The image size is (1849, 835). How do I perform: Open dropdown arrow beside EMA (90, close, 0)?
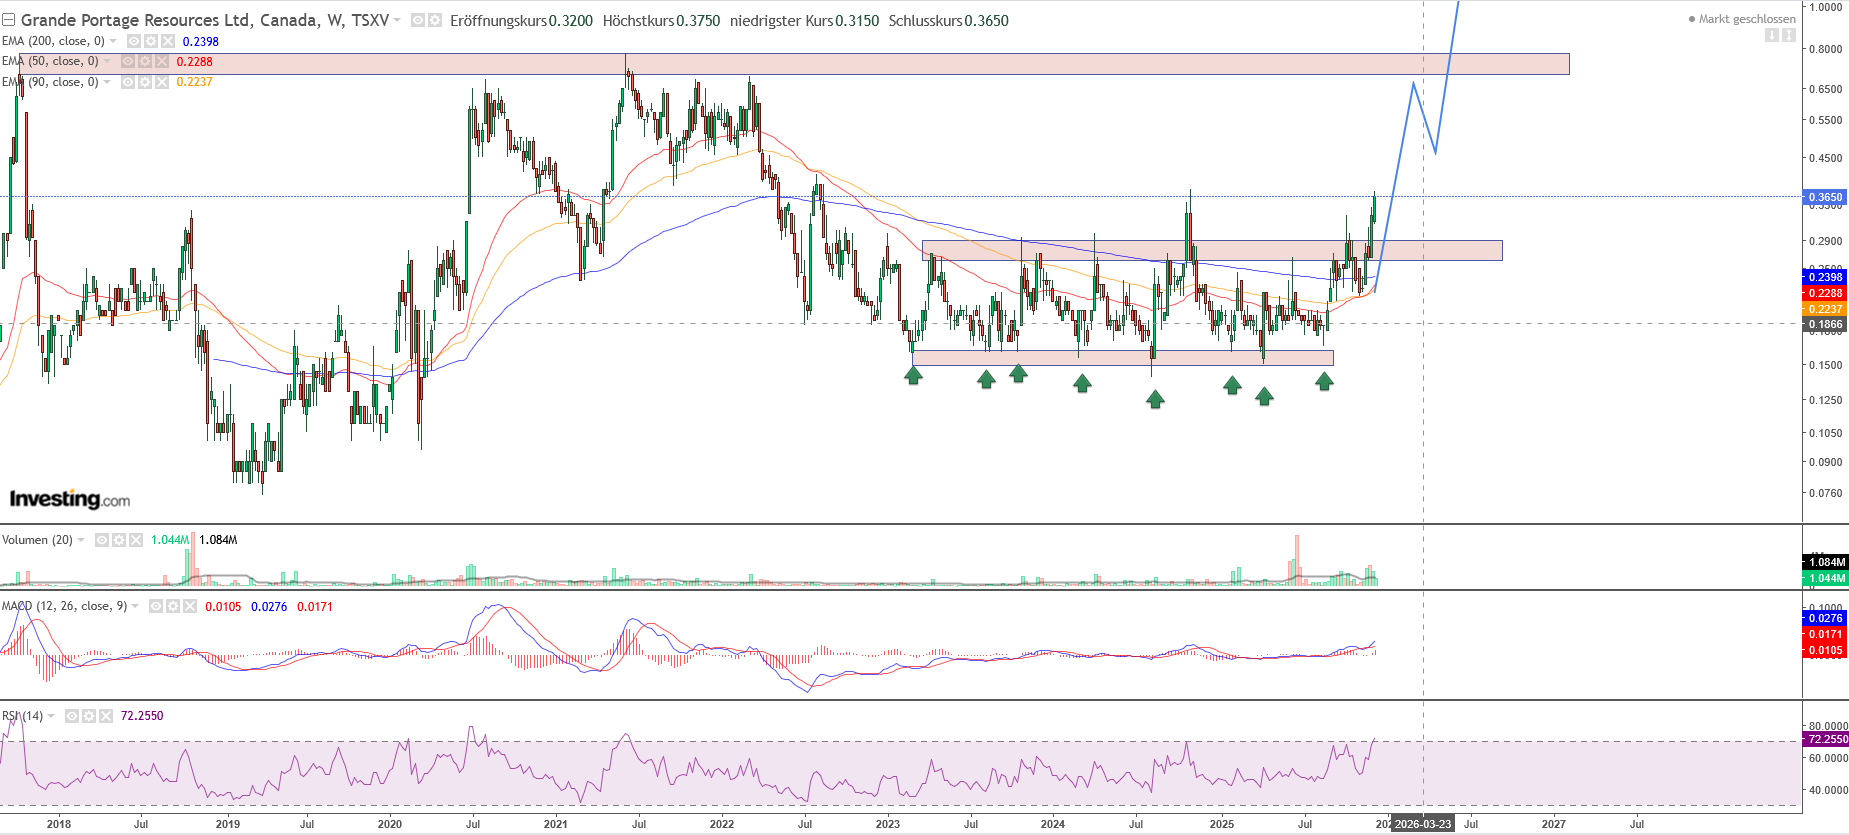coord(107,82)
